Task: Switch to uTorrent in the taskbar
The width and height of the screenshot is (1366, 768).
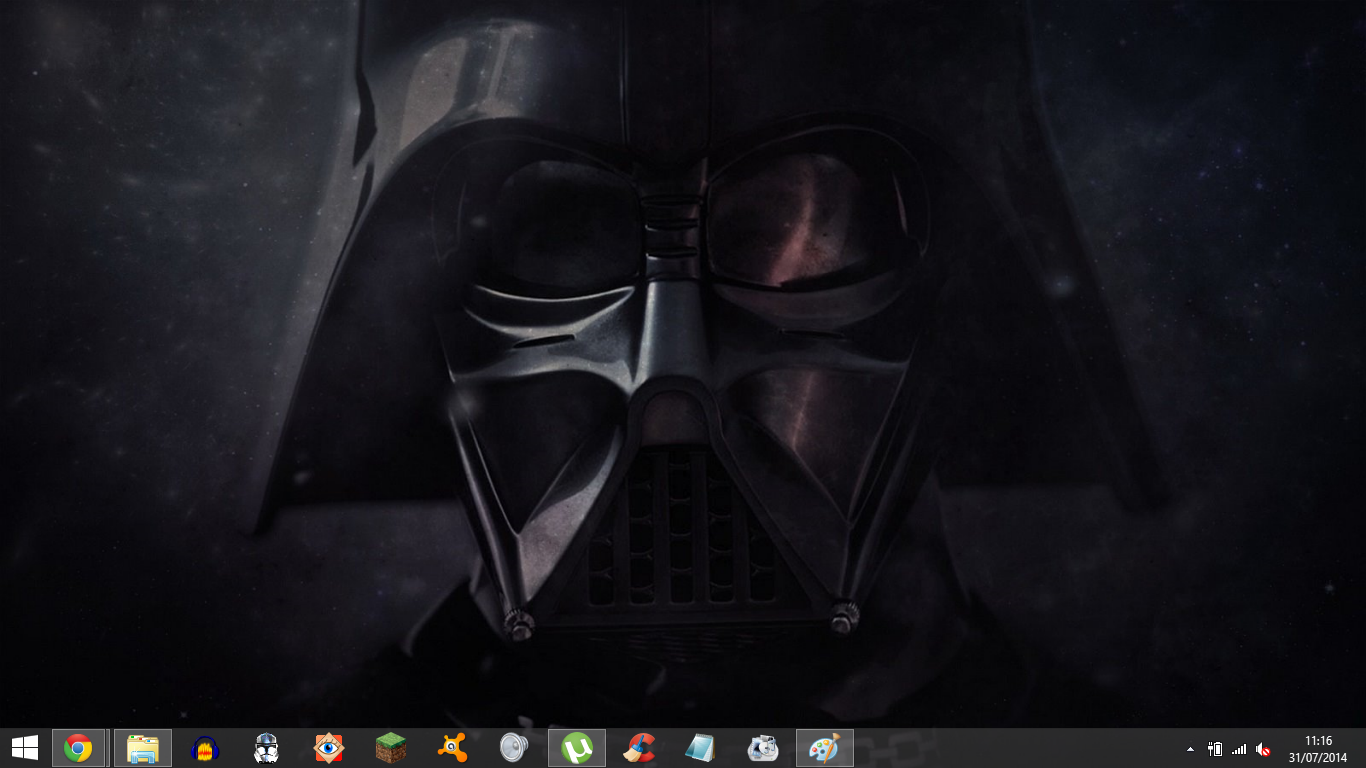Action: (x=577, y=748)
